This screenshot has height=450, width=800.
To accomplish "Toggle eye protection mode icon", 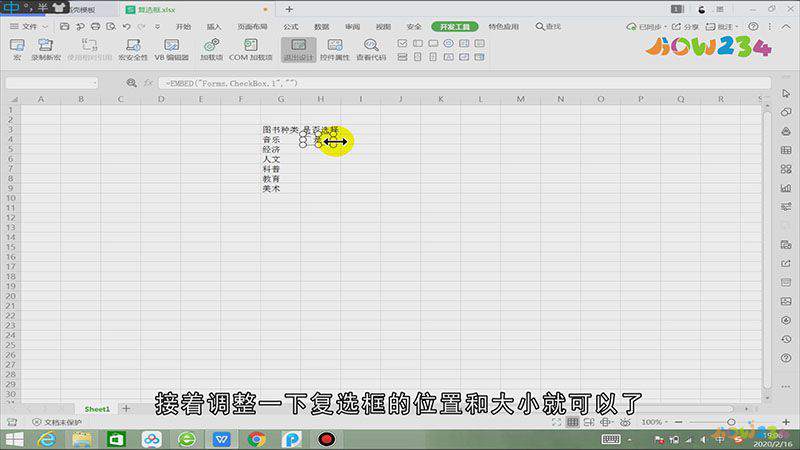I will 625,422.
